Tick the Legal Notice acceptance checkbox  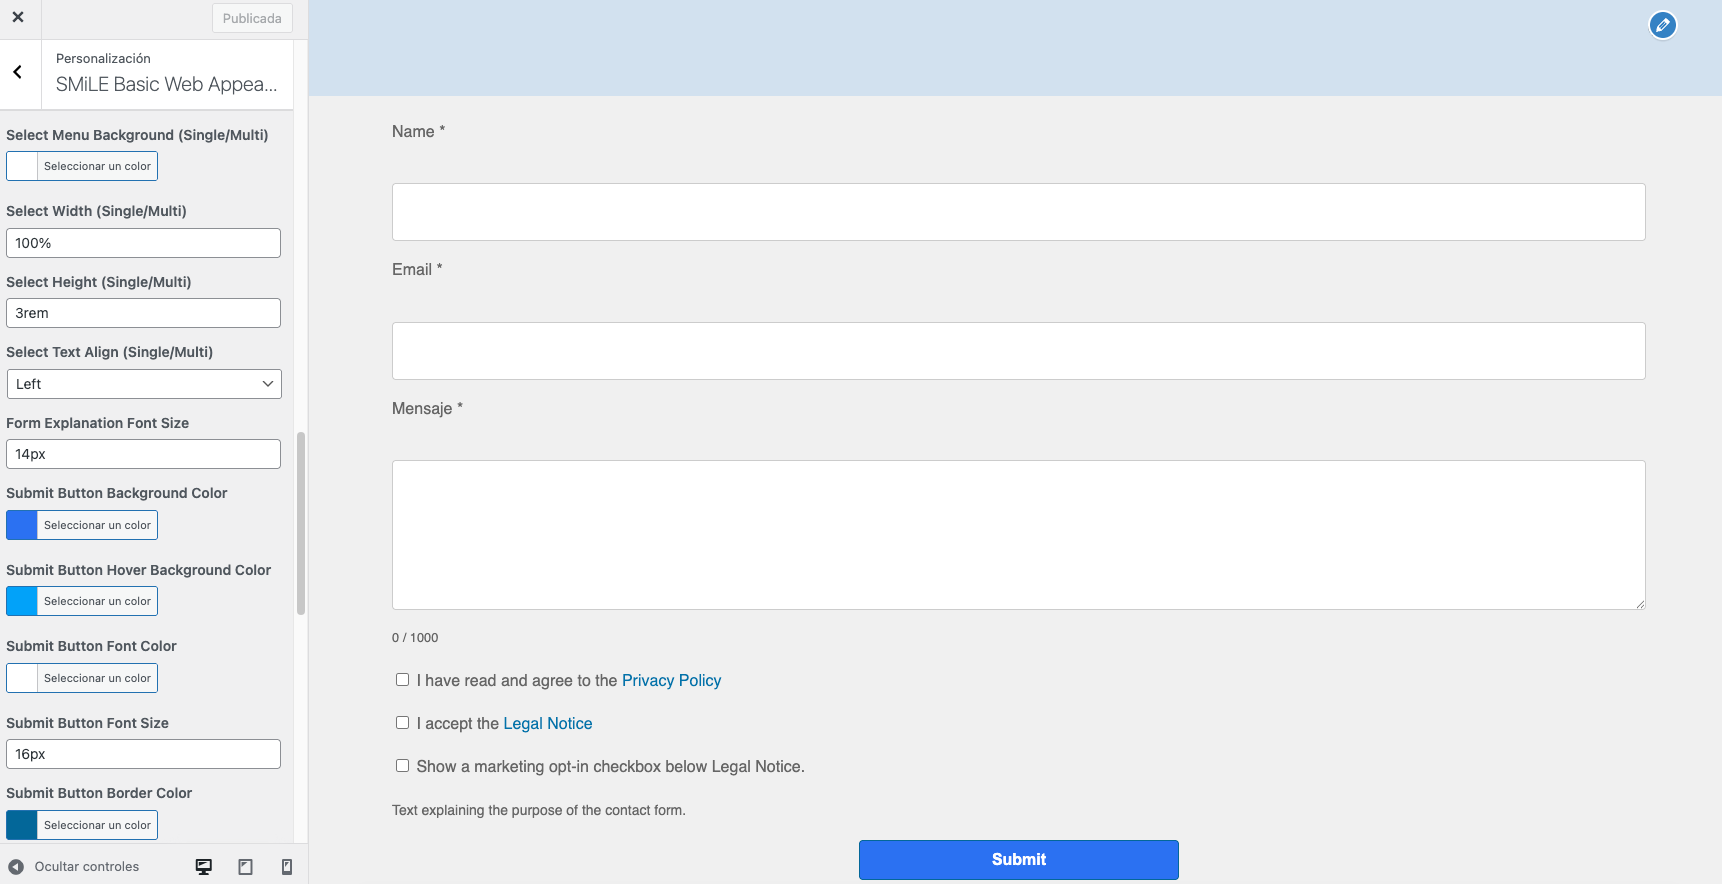point(402,723)
